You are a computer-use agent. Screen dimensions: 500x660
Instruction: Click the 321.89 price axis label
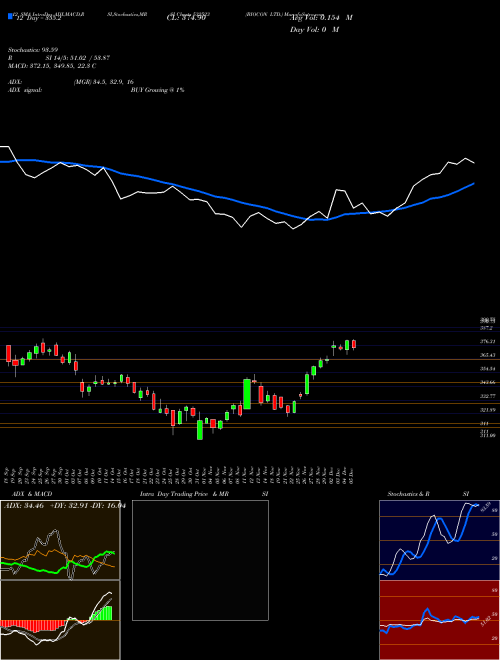point(487,410)
